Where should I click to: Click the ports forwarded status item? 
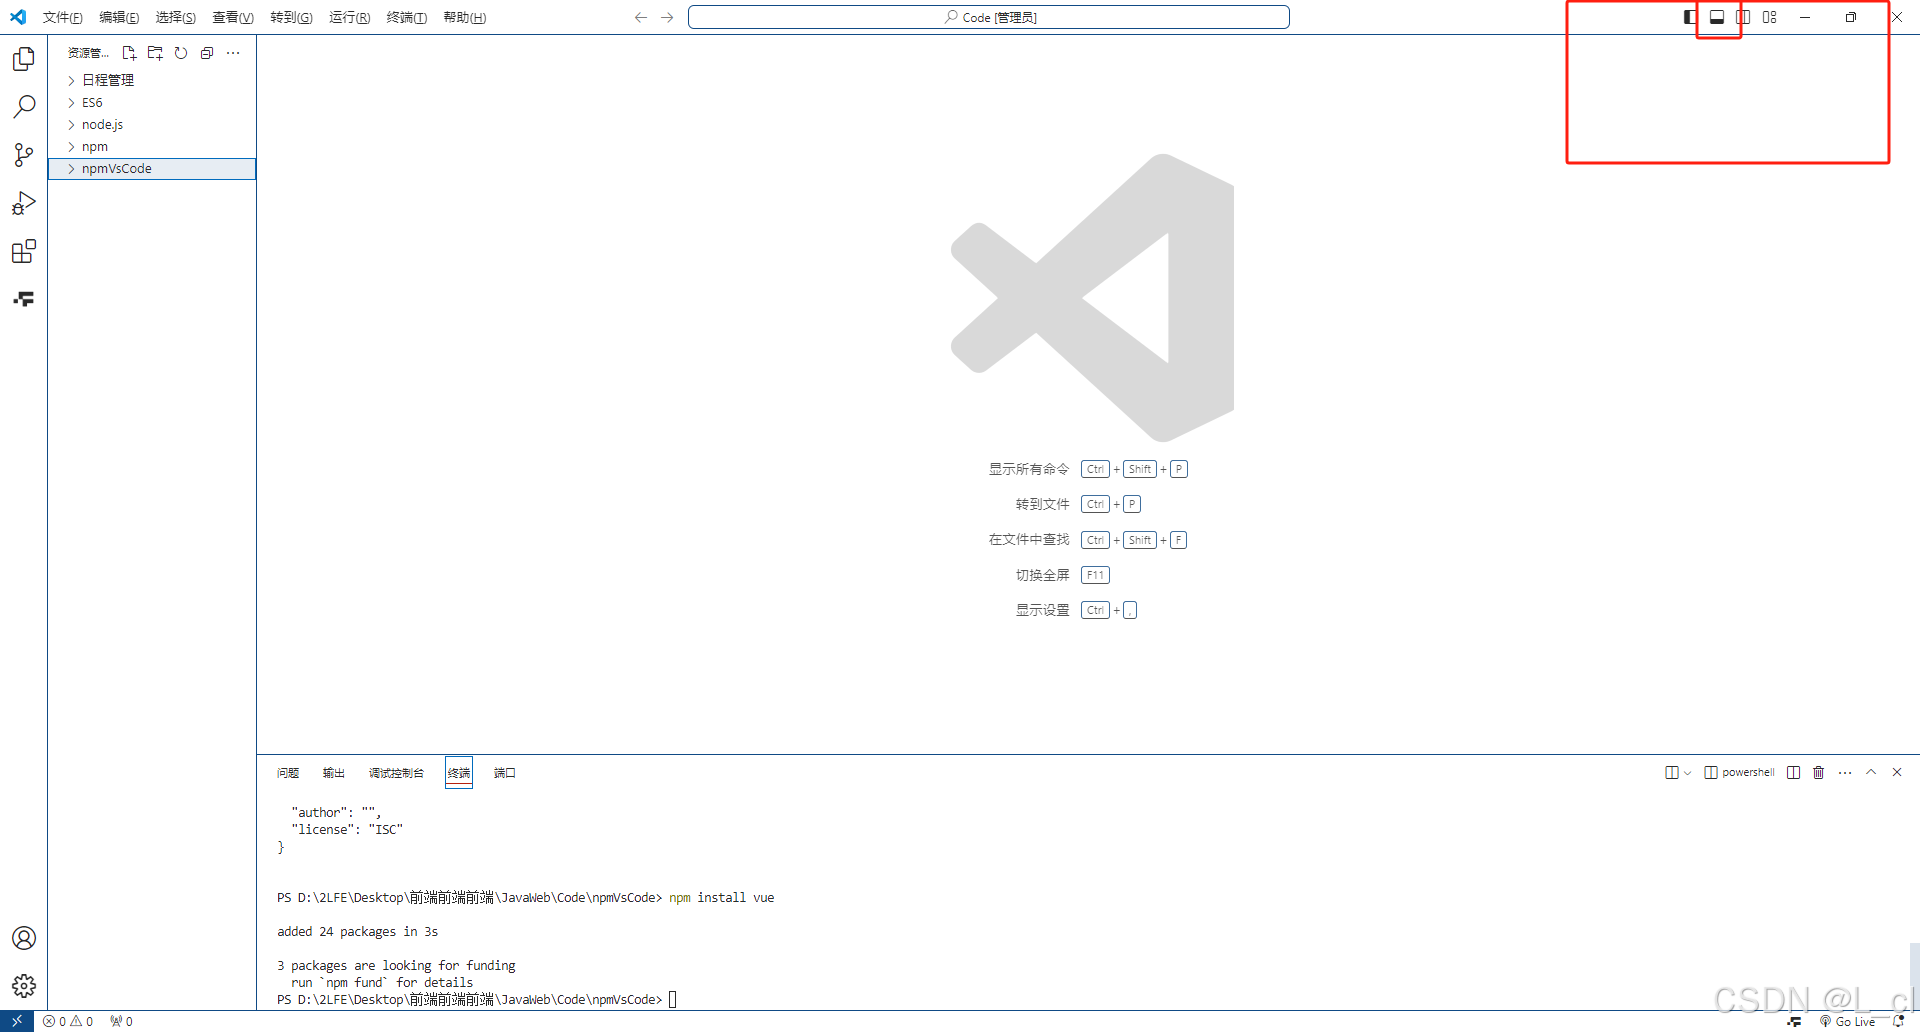(121, 1021)
